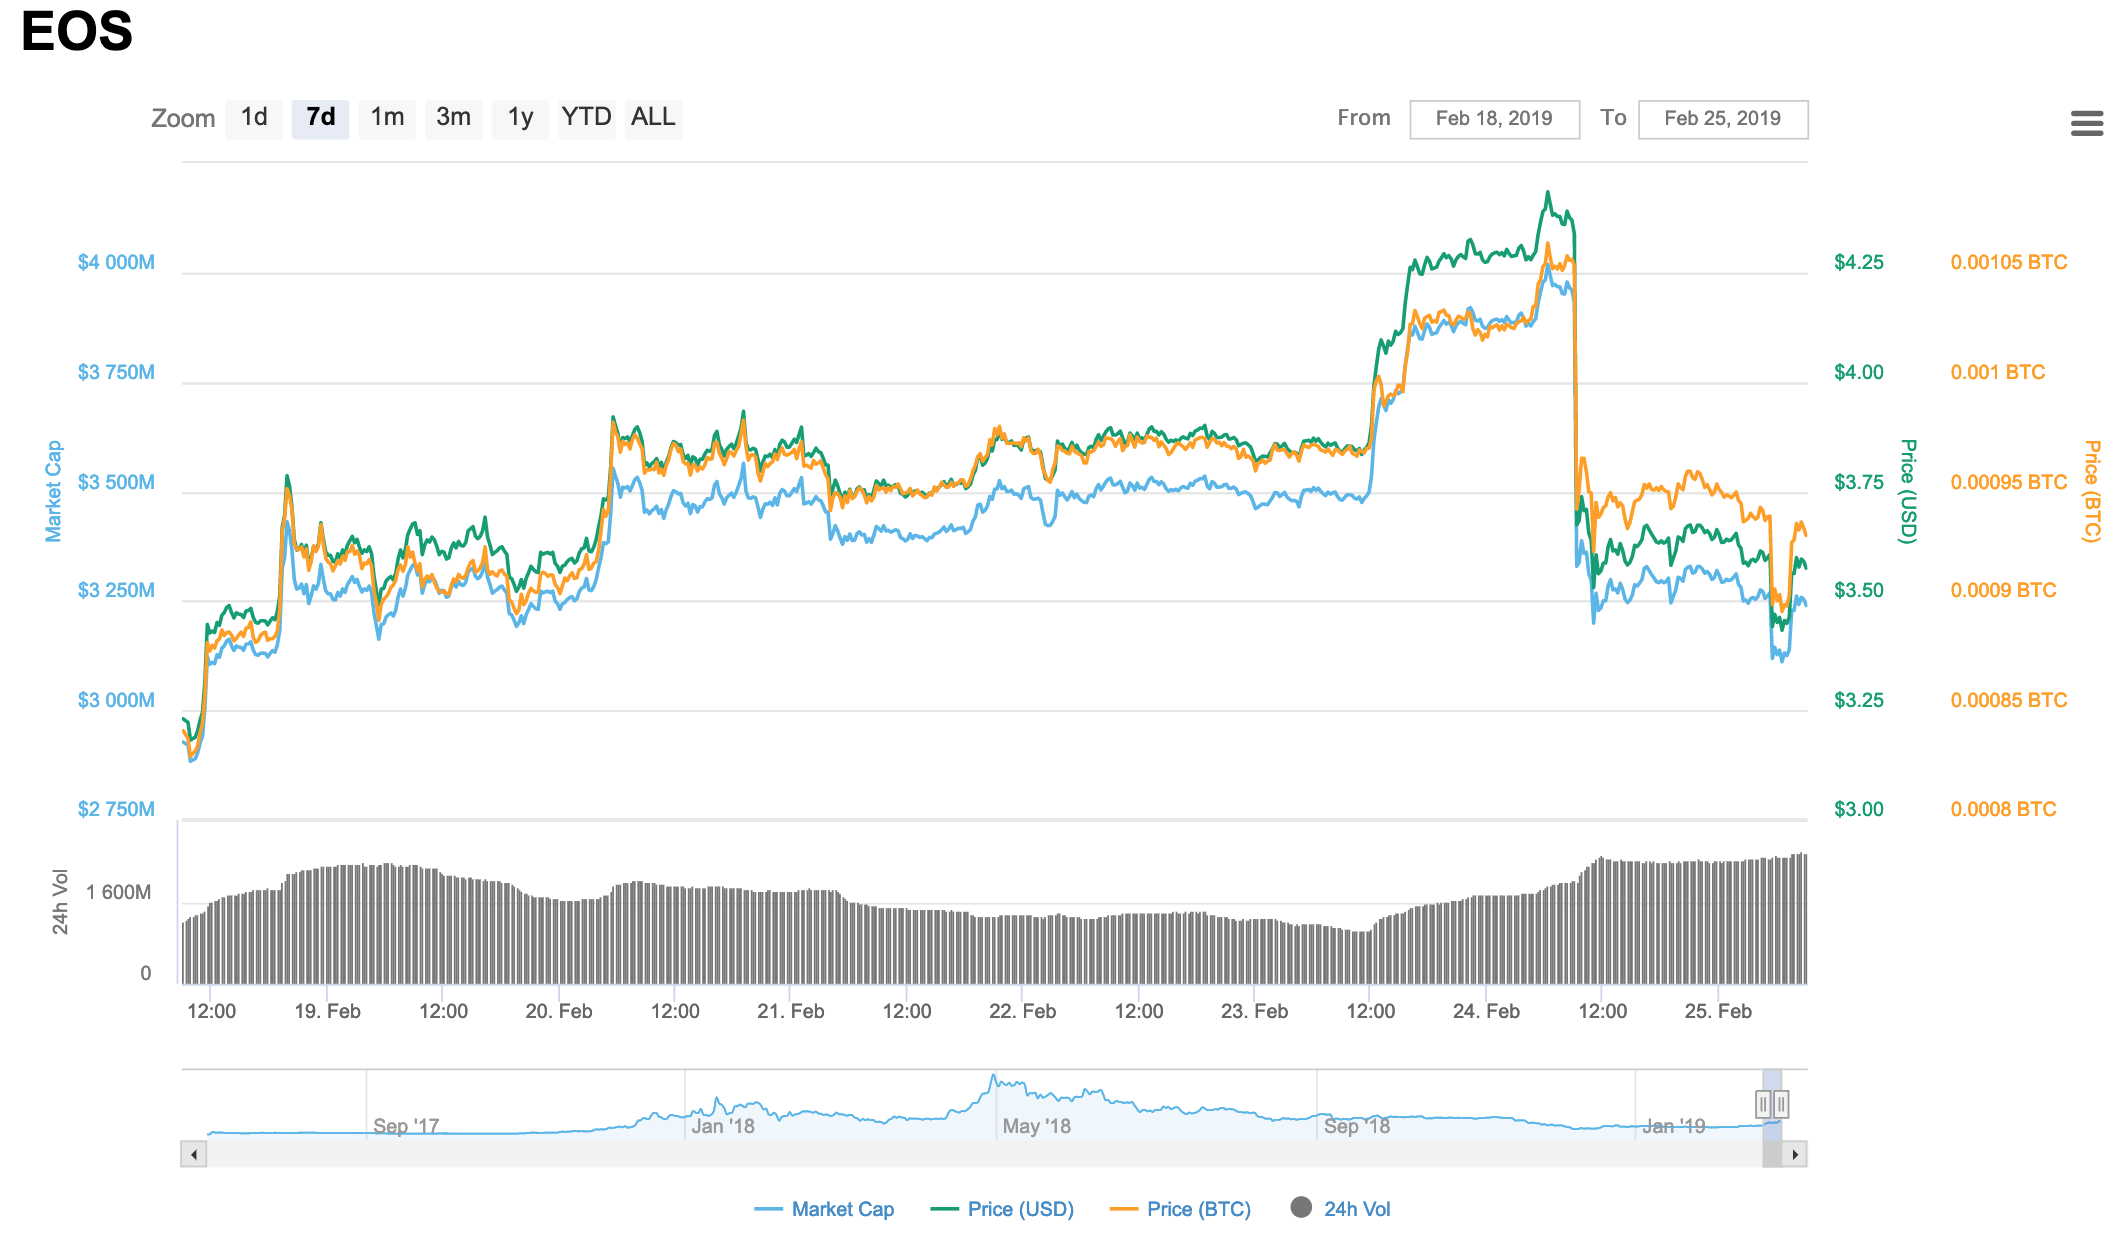Click the vertical Price (USD) axis title
The width and height of the screenshot is (2122, 1234).
pos(1908,491)
